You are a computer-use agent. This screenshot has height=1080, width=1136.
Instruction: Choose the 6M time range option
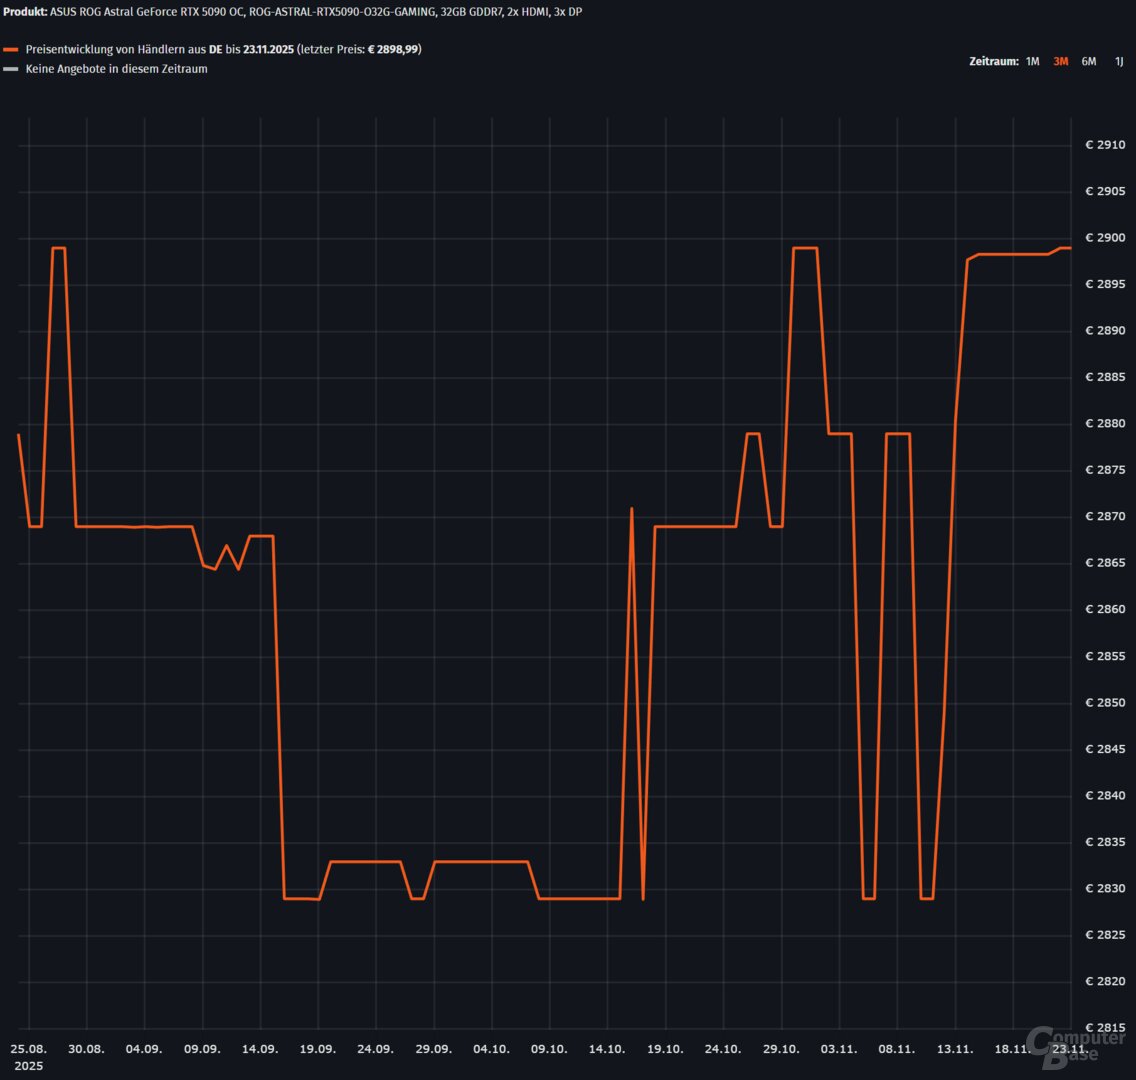coord(1089,61)
